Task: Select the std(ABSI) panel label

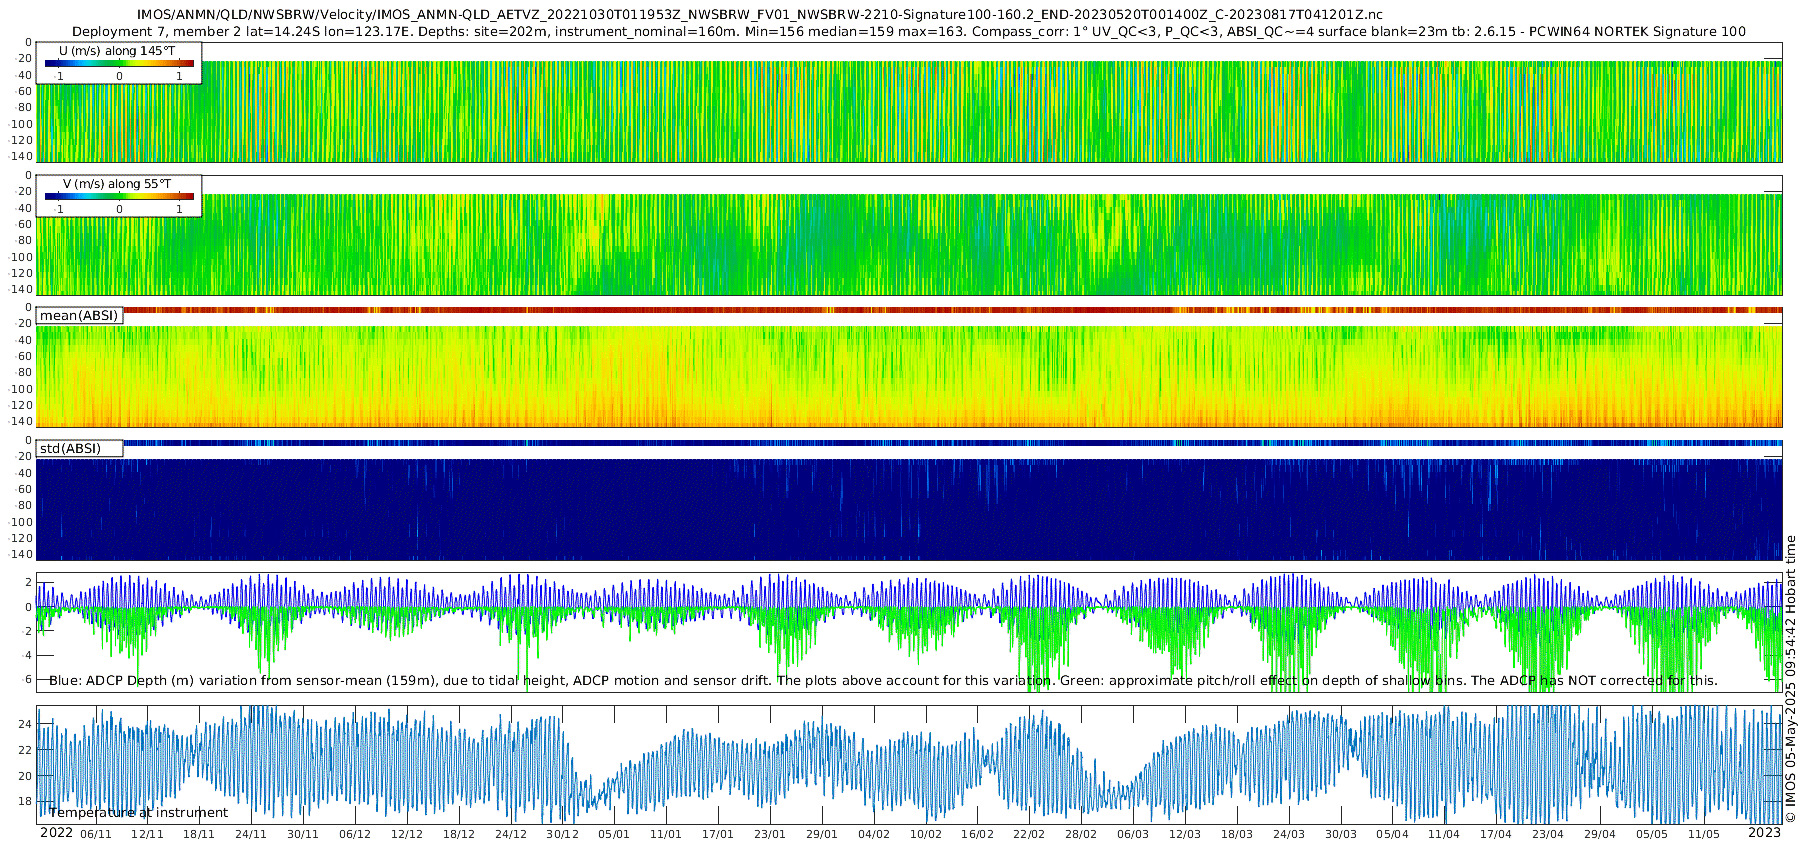Action: pos(70,448)
